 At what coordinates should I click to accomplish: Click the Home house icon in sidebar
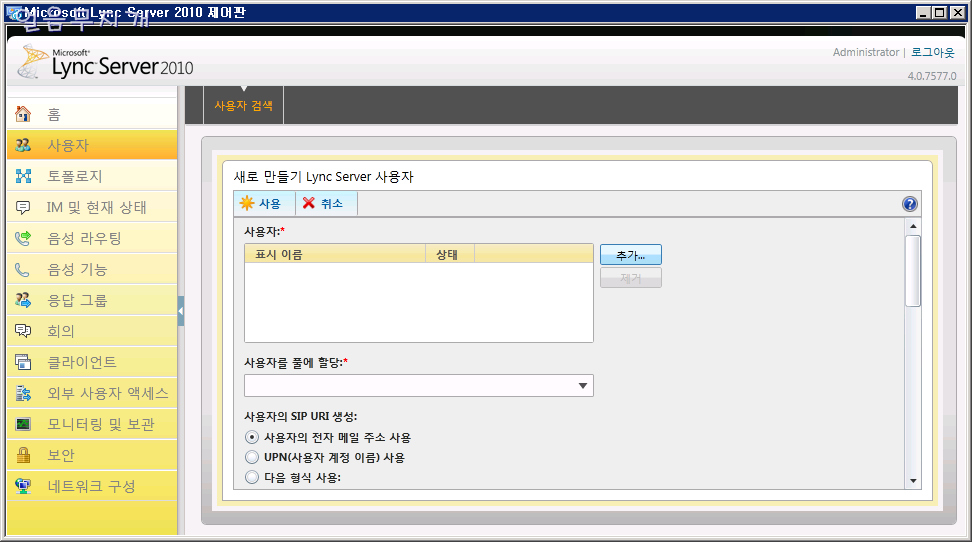pos(23,114)
